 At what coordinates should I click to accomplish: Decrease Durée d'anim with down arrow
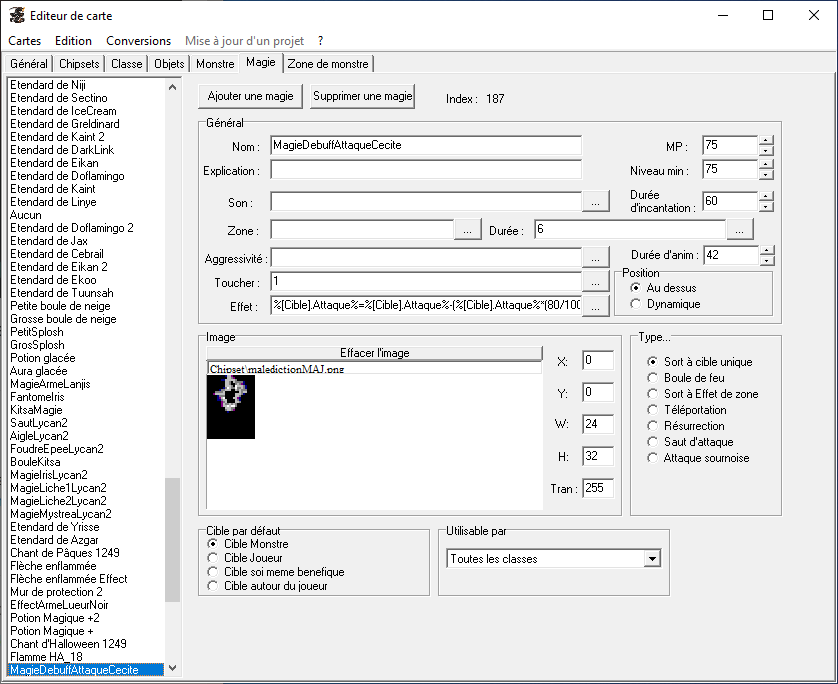click(x=766, y=261)
